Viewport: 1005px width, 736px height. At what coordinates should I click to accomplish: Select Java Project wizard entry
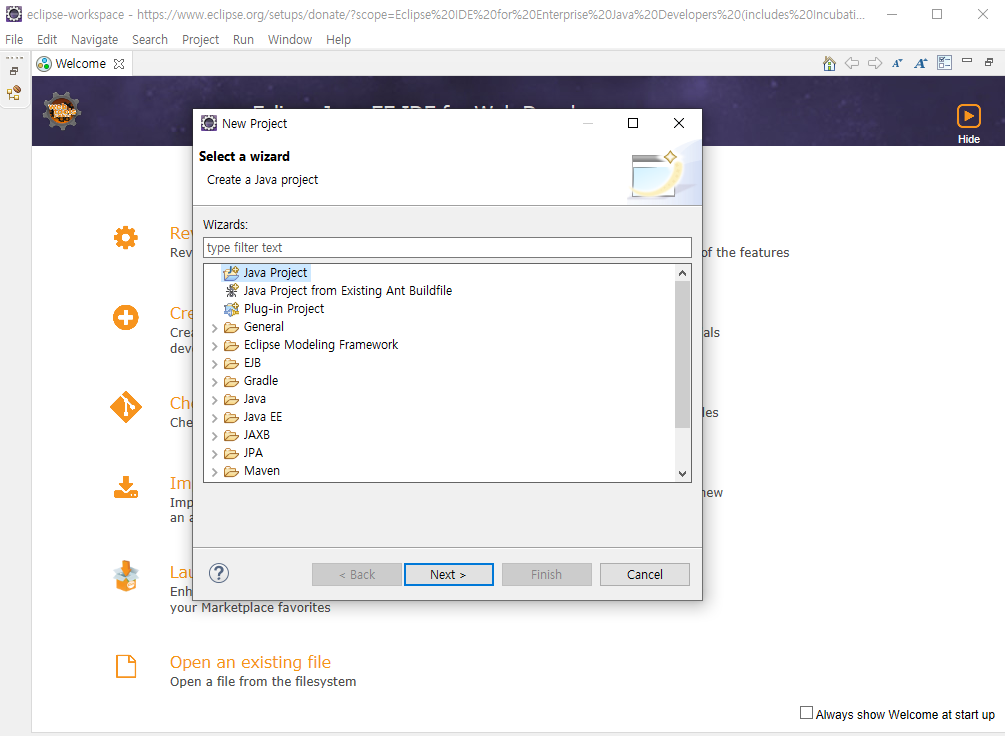[x=265, y=272]
